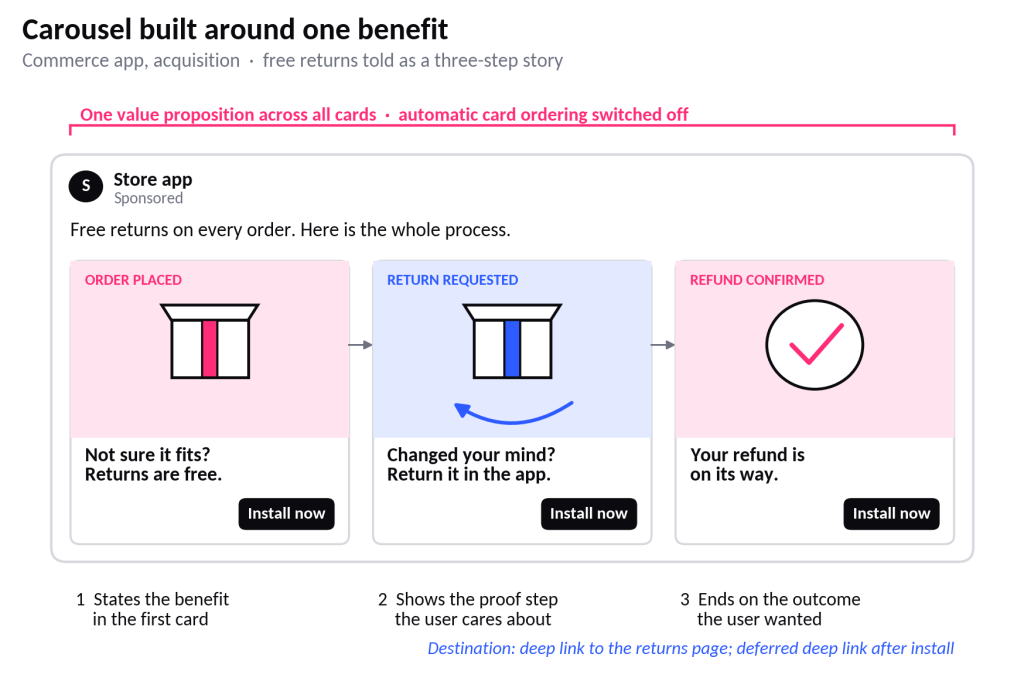Select the ORDER PLACED card label
1024x681 pixels.
point(133,280)
